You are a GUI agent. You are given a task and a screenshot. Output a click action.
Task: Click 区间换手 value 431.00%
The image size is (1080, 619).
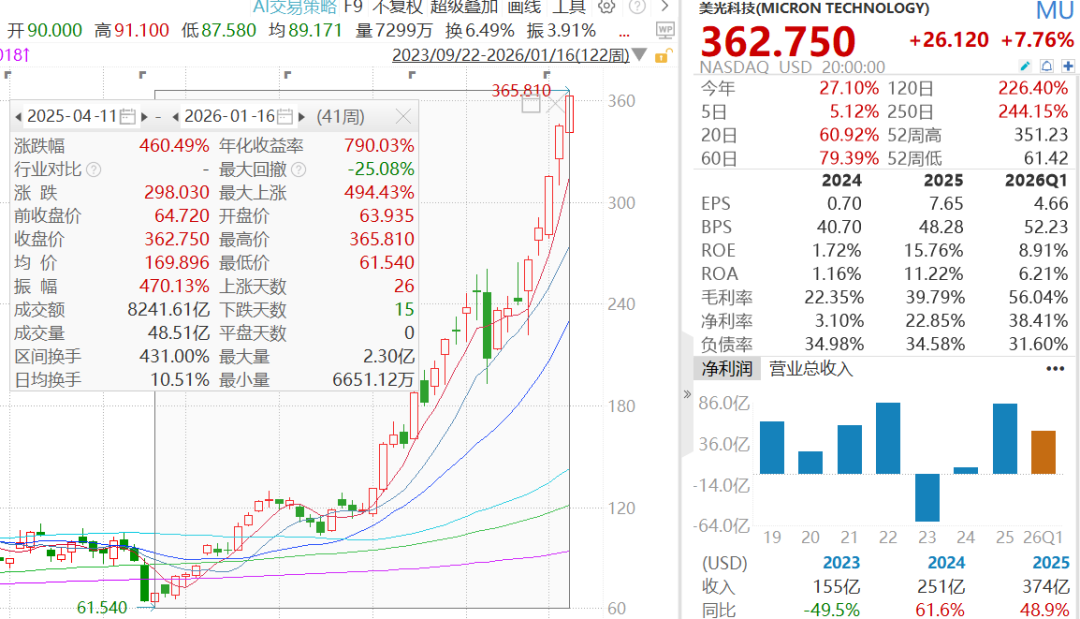174,357
